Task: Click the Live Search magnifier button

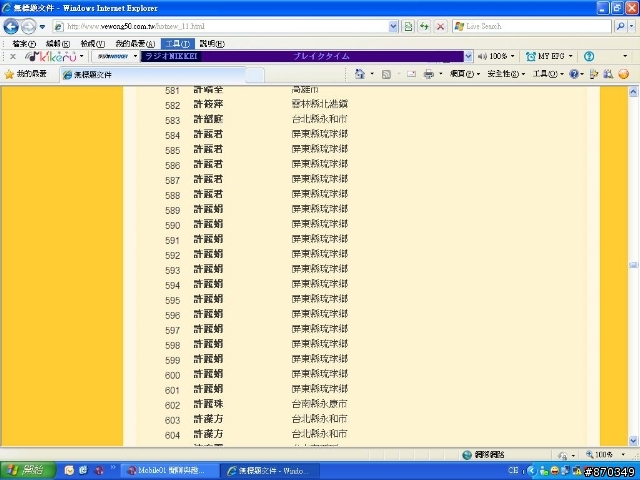Action: point(620,27)
